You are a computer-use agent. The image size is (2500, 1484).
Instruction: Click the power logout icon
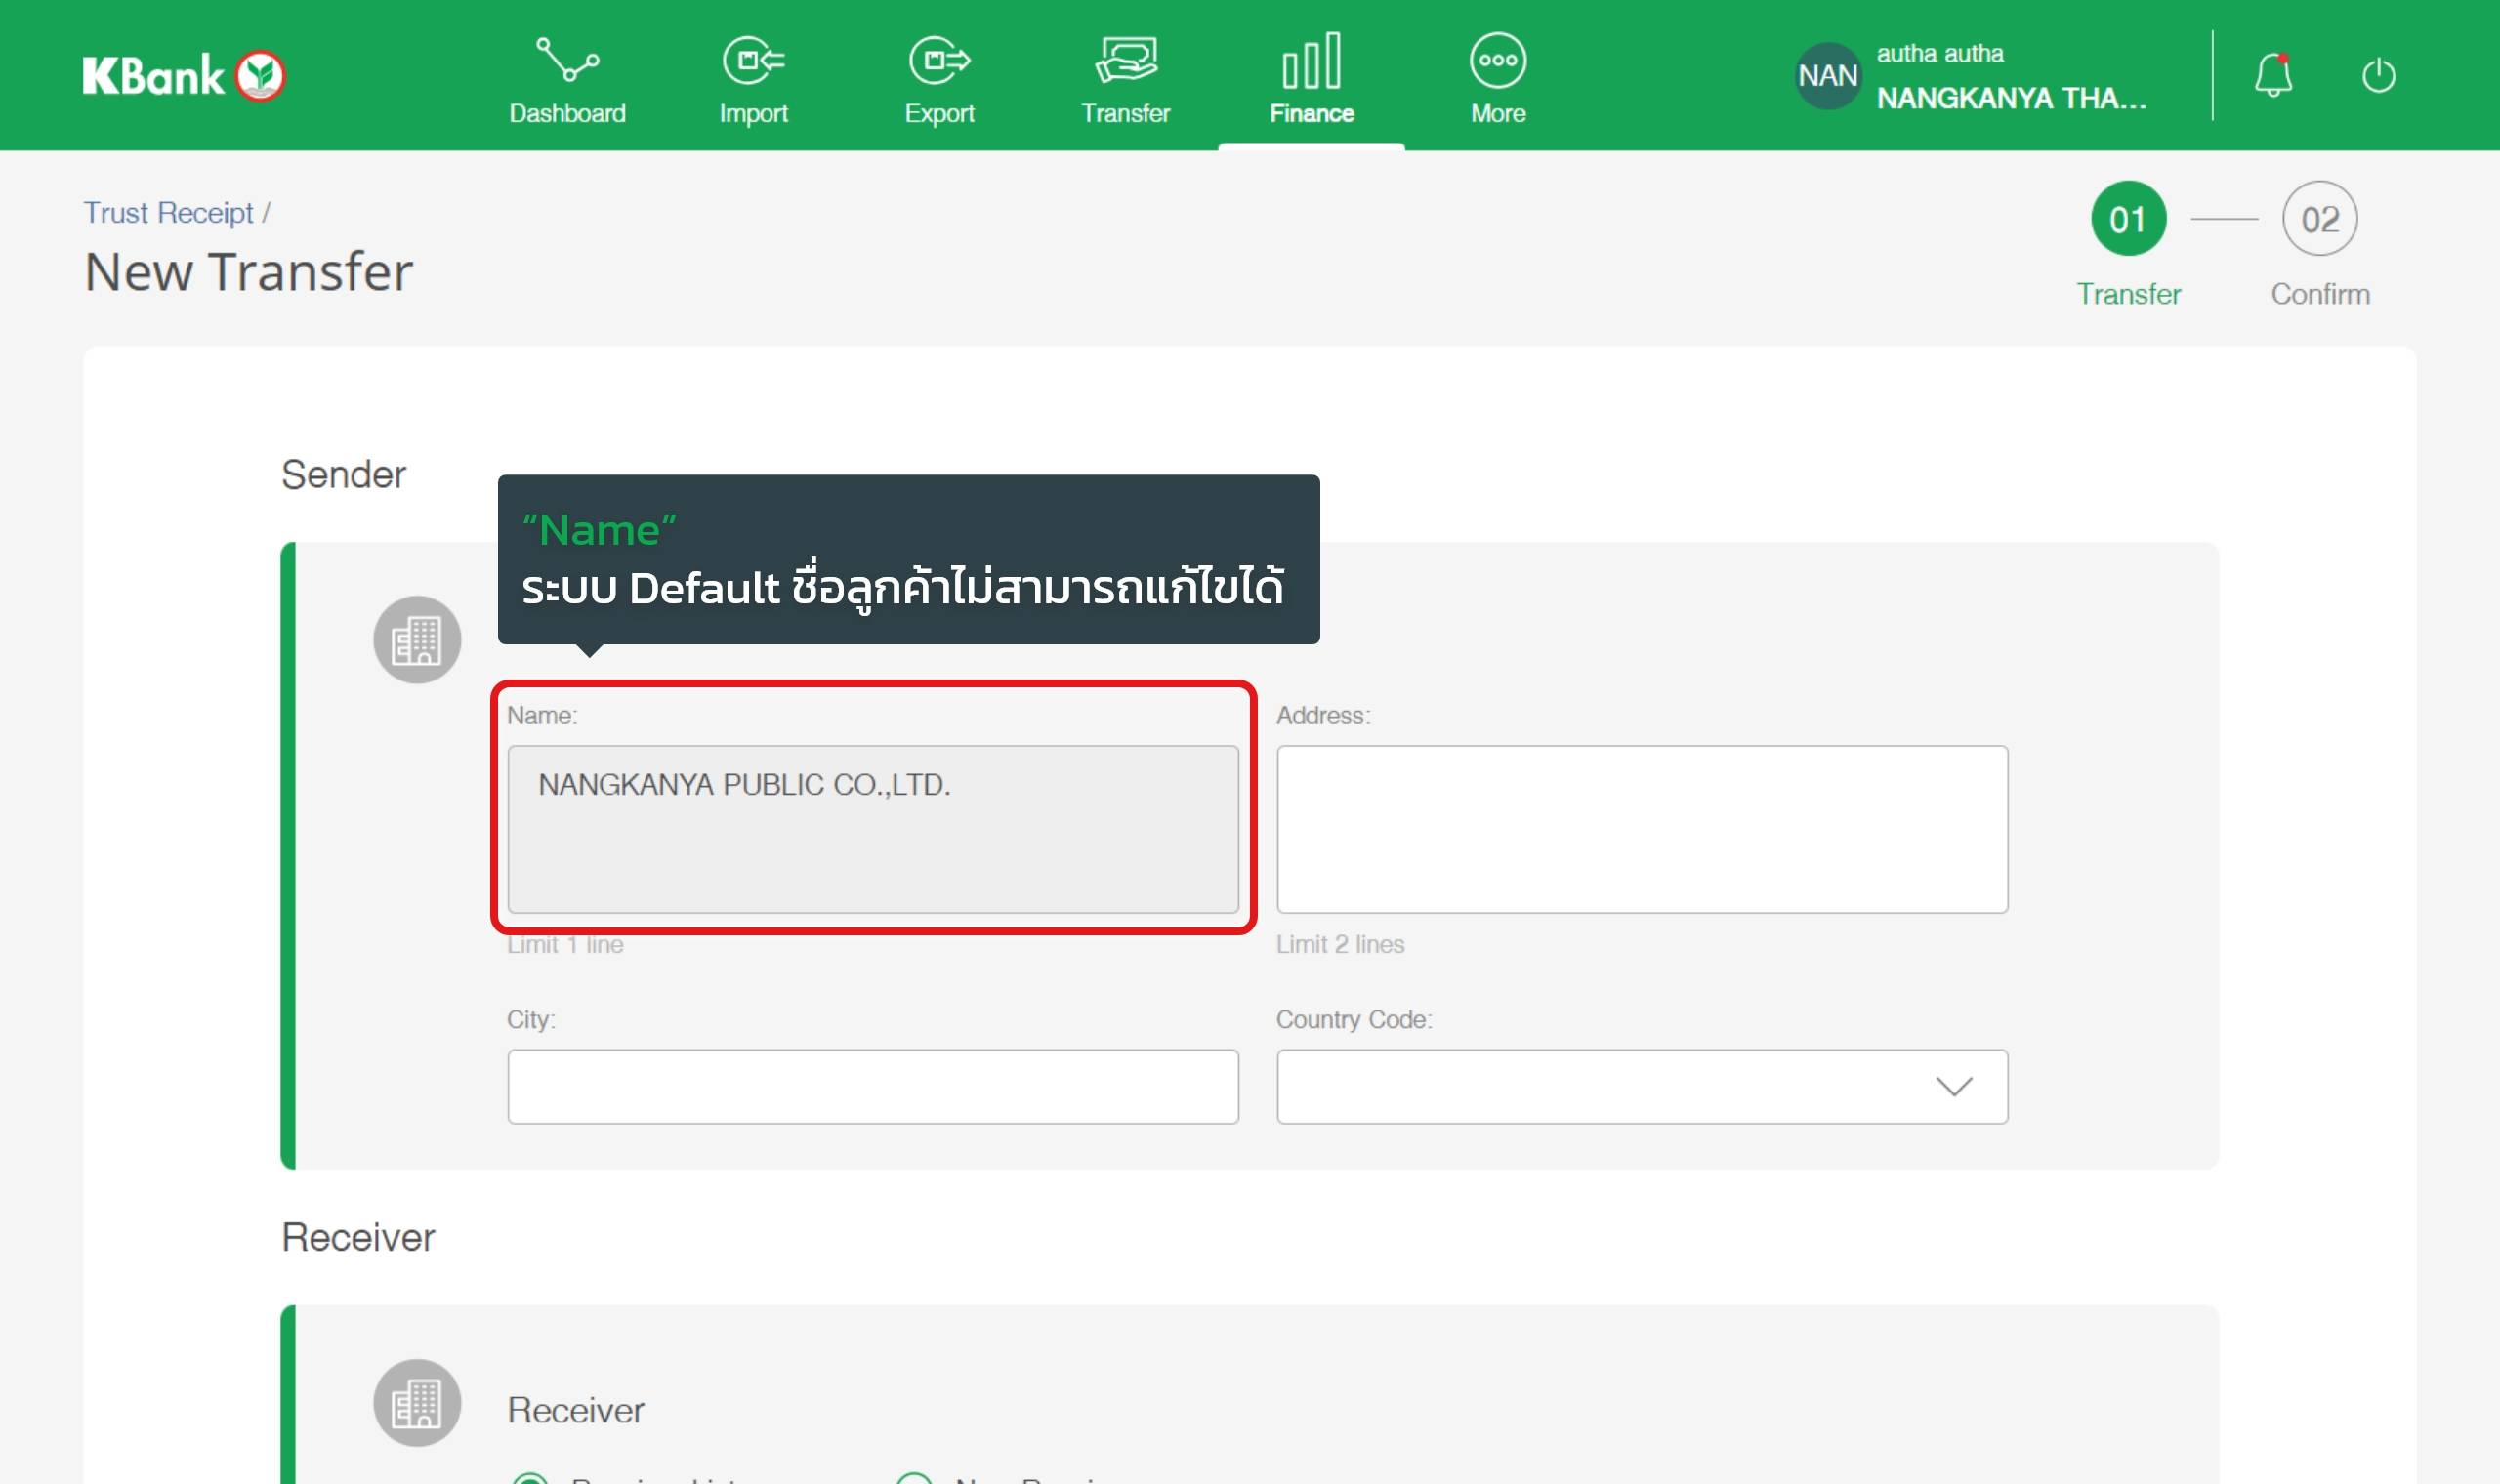click(2378, 75)
